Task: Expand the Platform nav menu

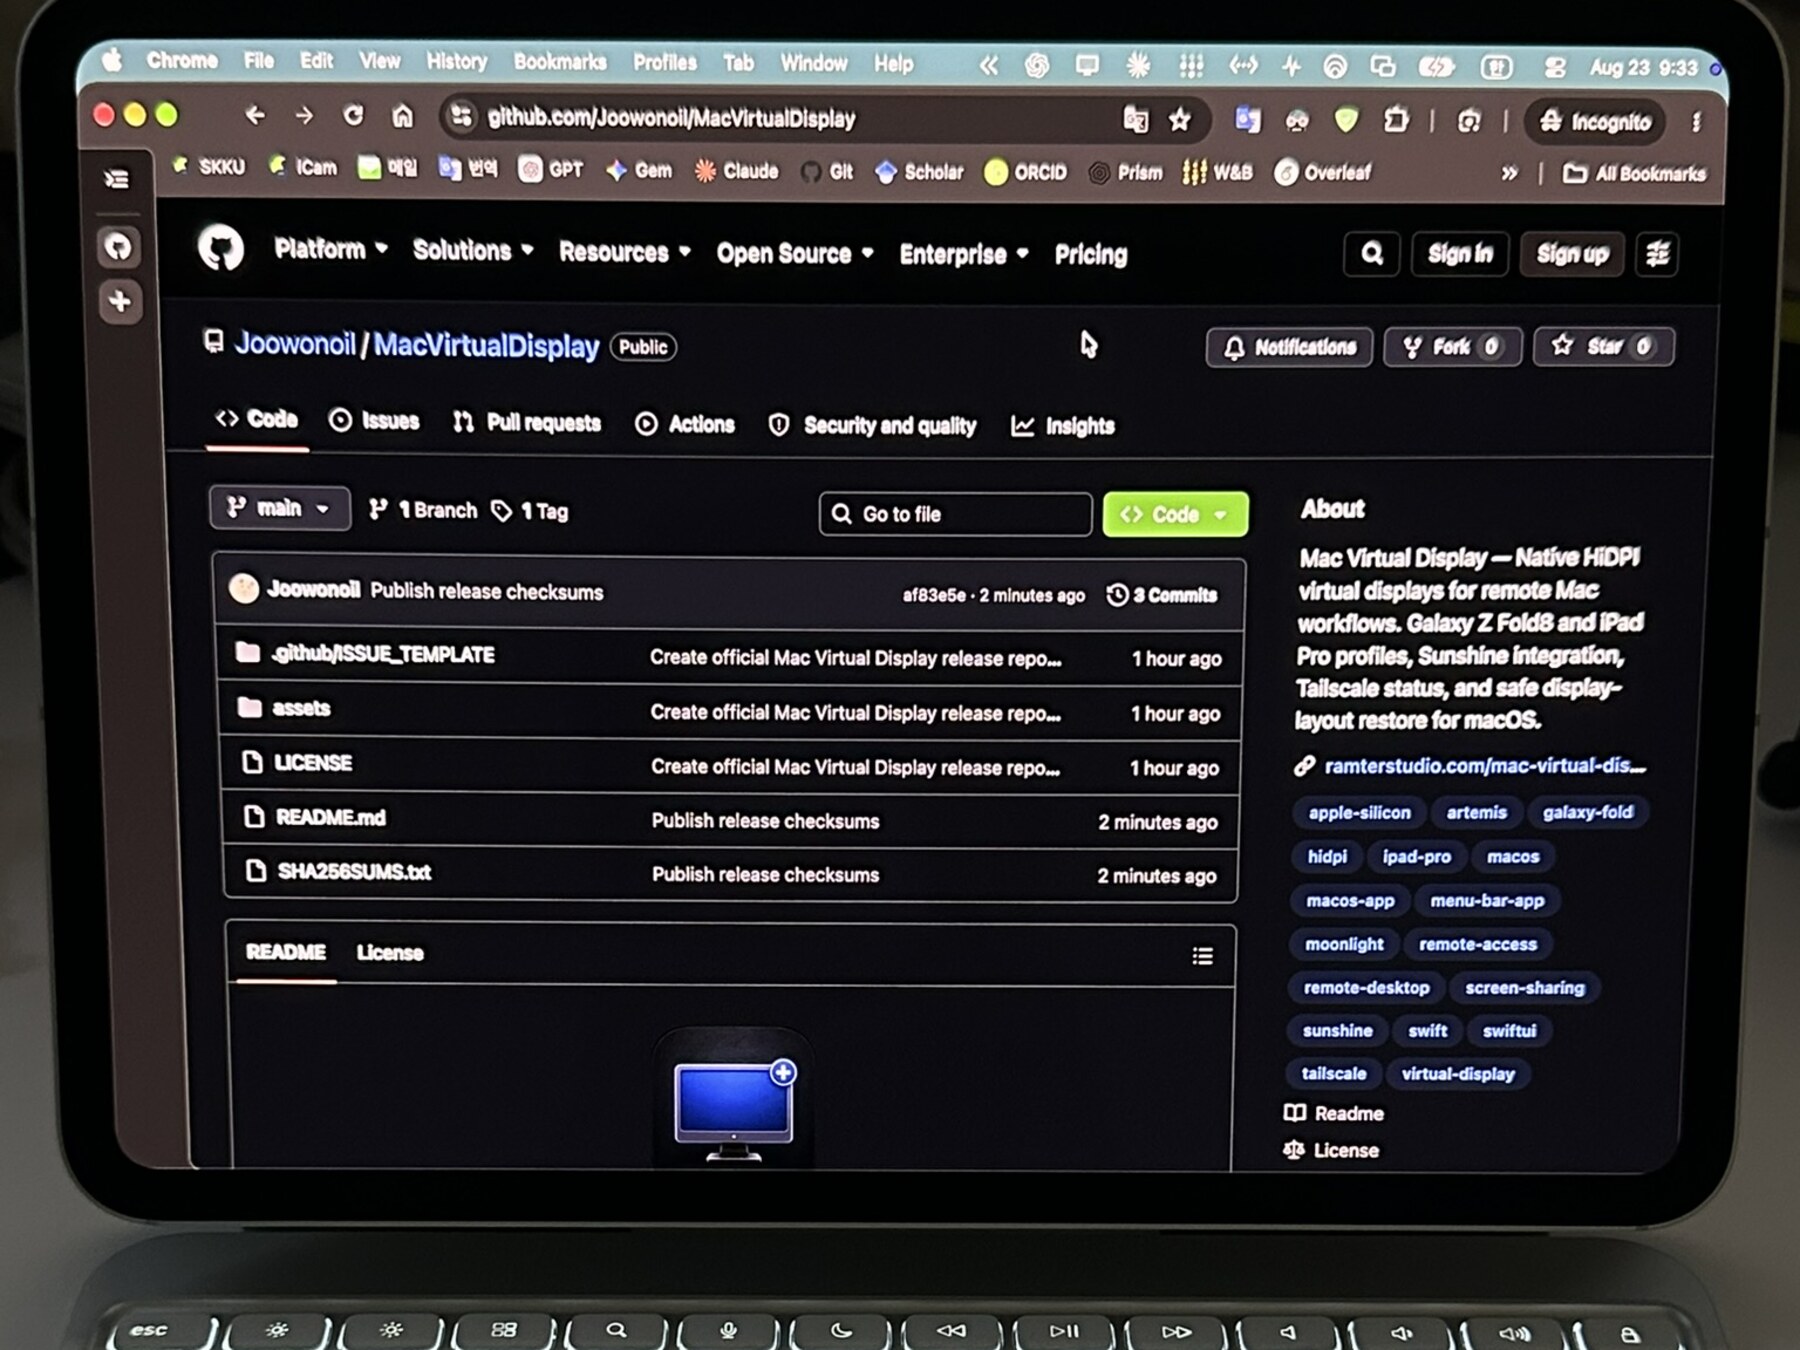Action: click(x=331, y=249)
